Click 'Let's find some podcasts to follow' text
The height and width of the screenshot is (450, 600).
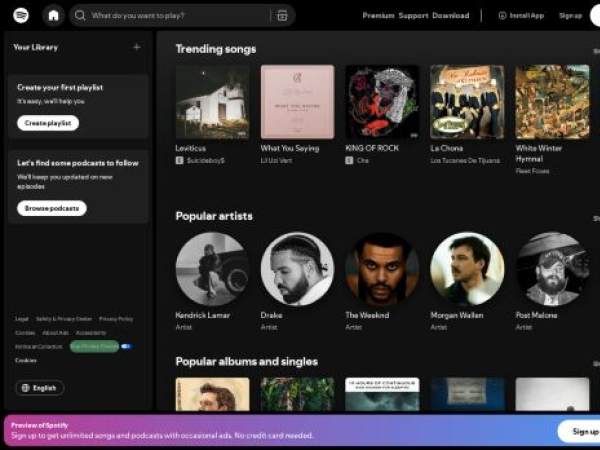click(x=78, y=163)
